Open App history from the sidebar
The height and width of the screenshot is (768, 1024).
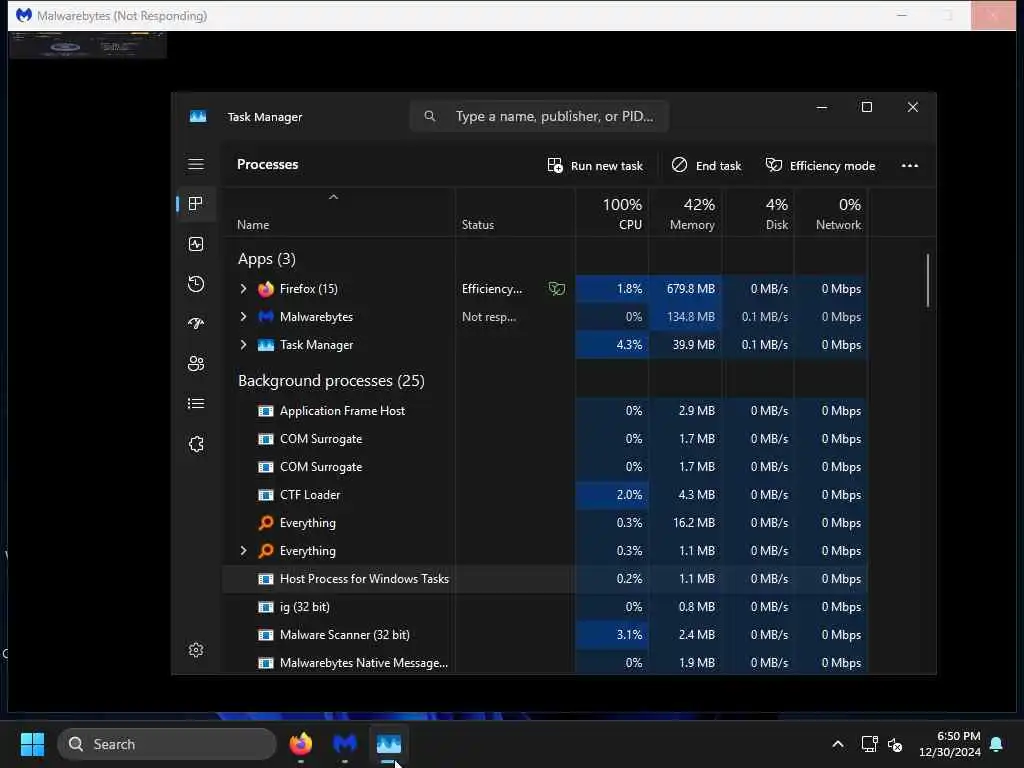pos(196,284)
